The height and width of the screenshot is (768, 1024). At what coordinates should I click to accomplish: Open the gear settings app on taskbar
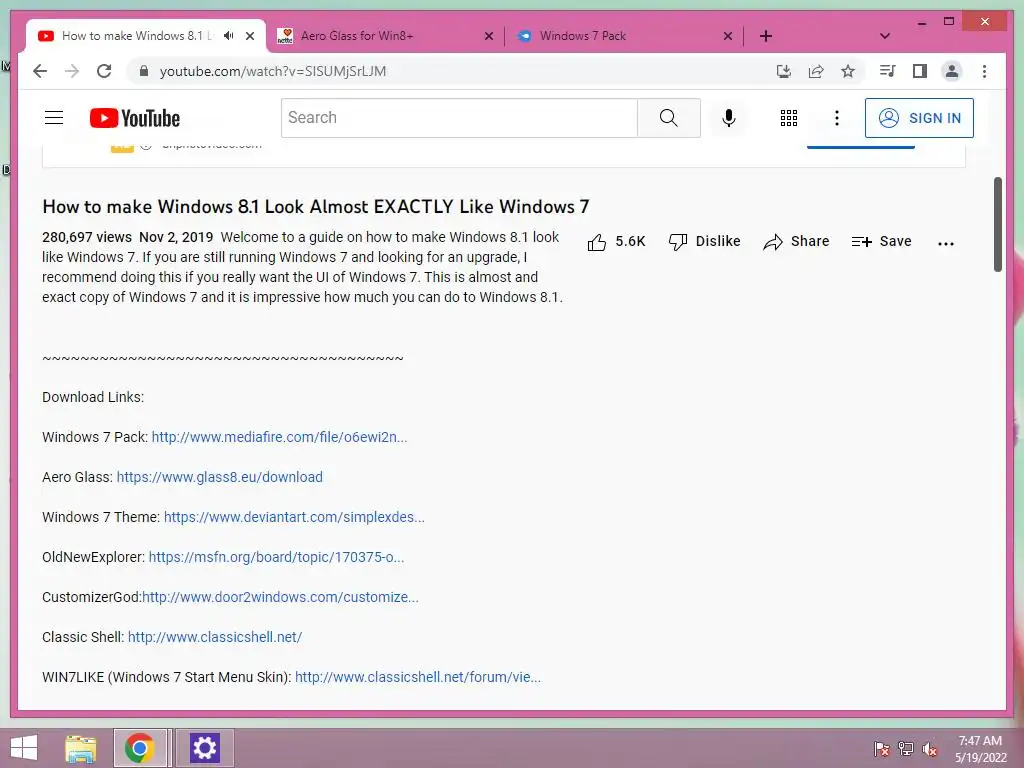point(204,748)
